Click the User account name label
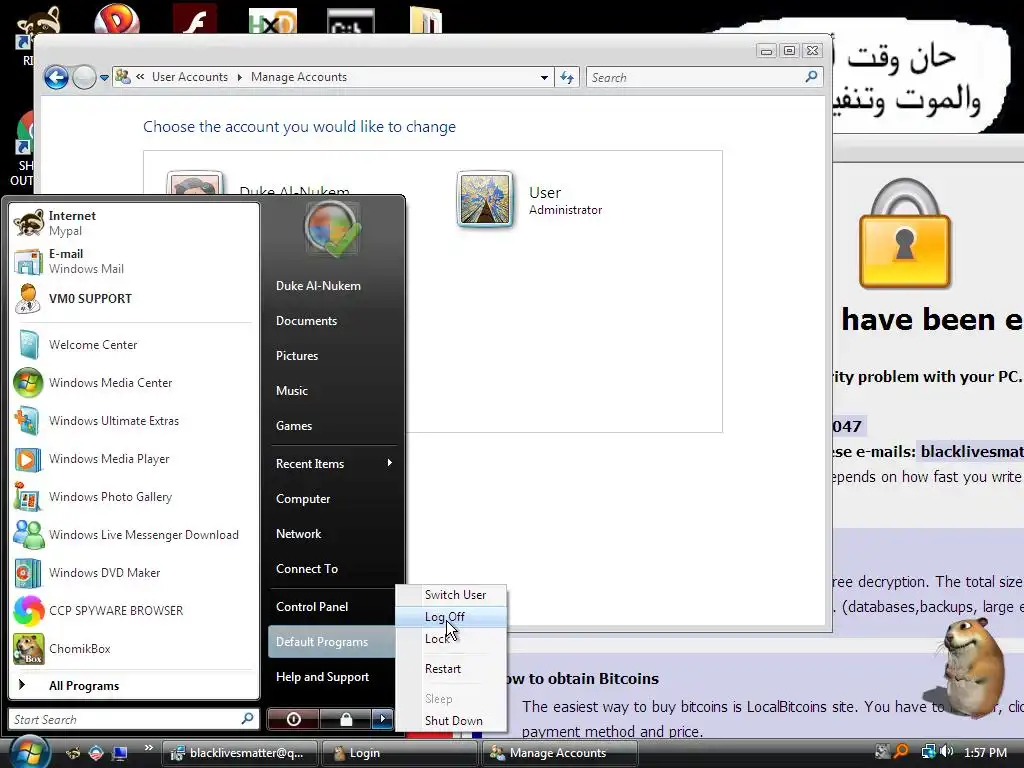The height and width of the screenshot is (768, 1024). pos(545,193)
